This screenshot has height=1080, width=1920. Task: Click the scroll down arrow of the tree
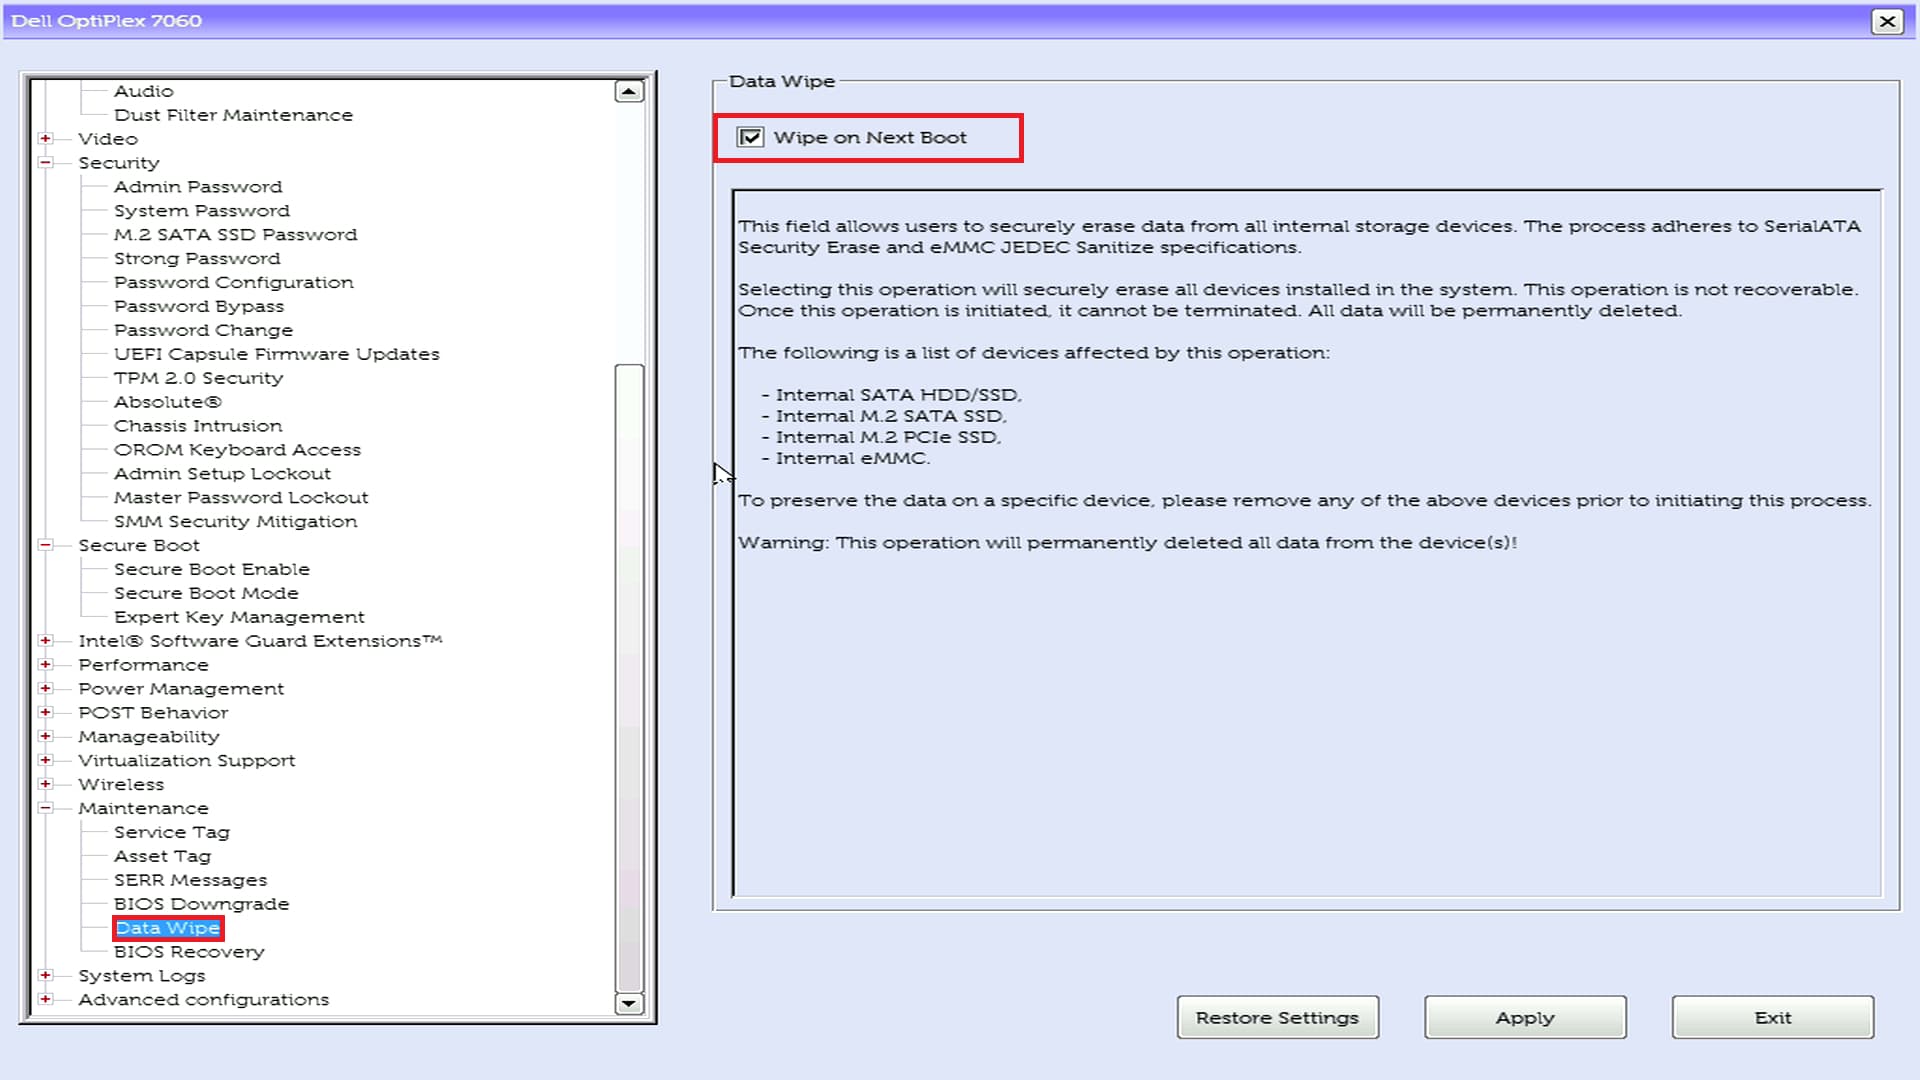click(629, 1003)
